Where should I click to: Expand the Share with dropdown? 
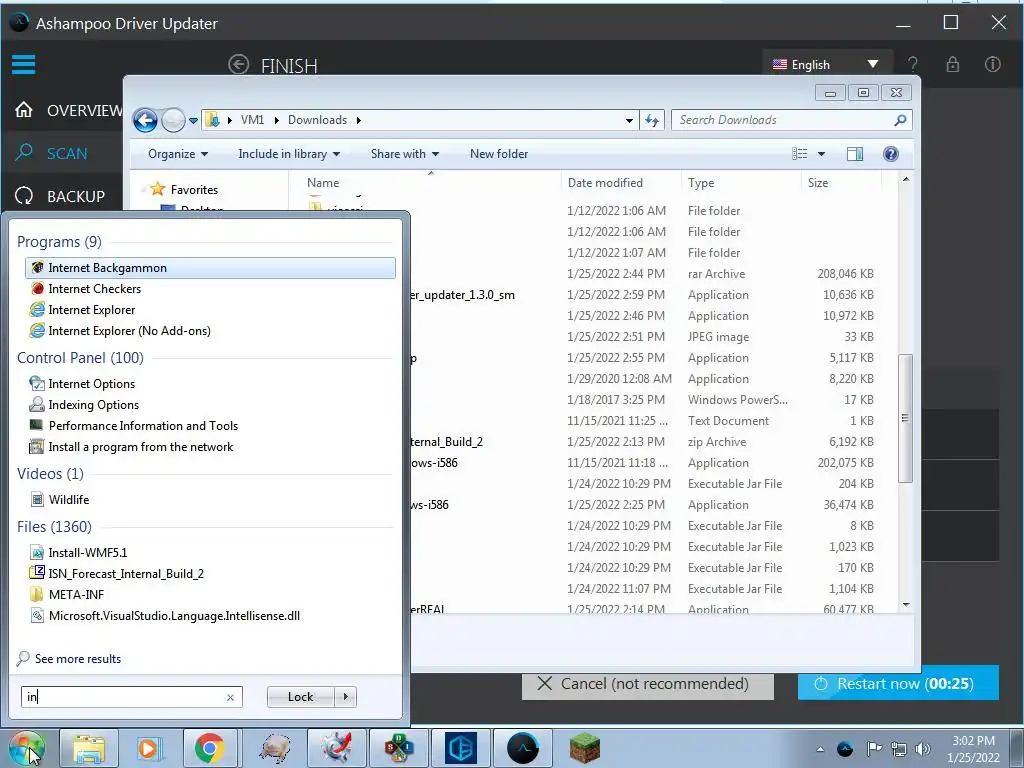(x=405, y=154)
